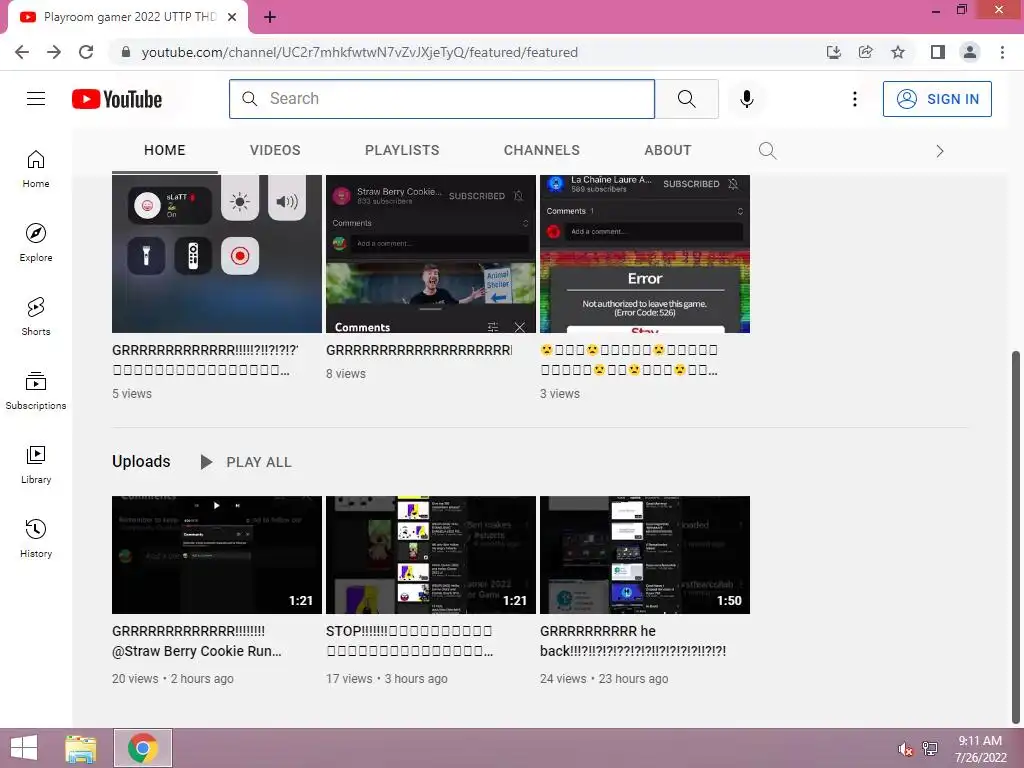Click the page vertical scrollbar

(x=1016, y=536)
